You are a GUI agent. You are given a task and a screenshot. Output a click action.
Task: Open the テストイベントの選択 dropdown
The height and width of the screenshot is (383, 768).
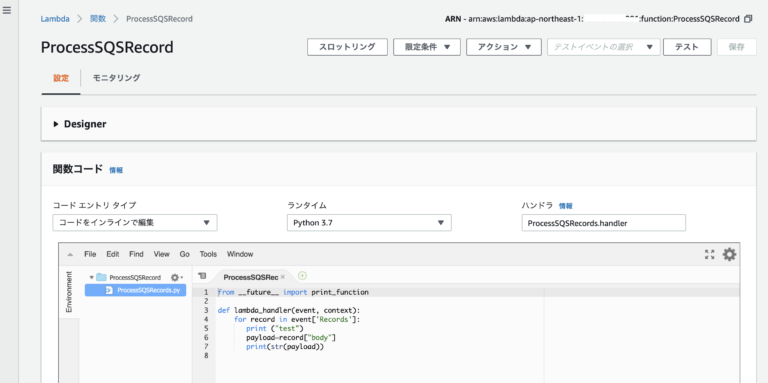[604, 47]
